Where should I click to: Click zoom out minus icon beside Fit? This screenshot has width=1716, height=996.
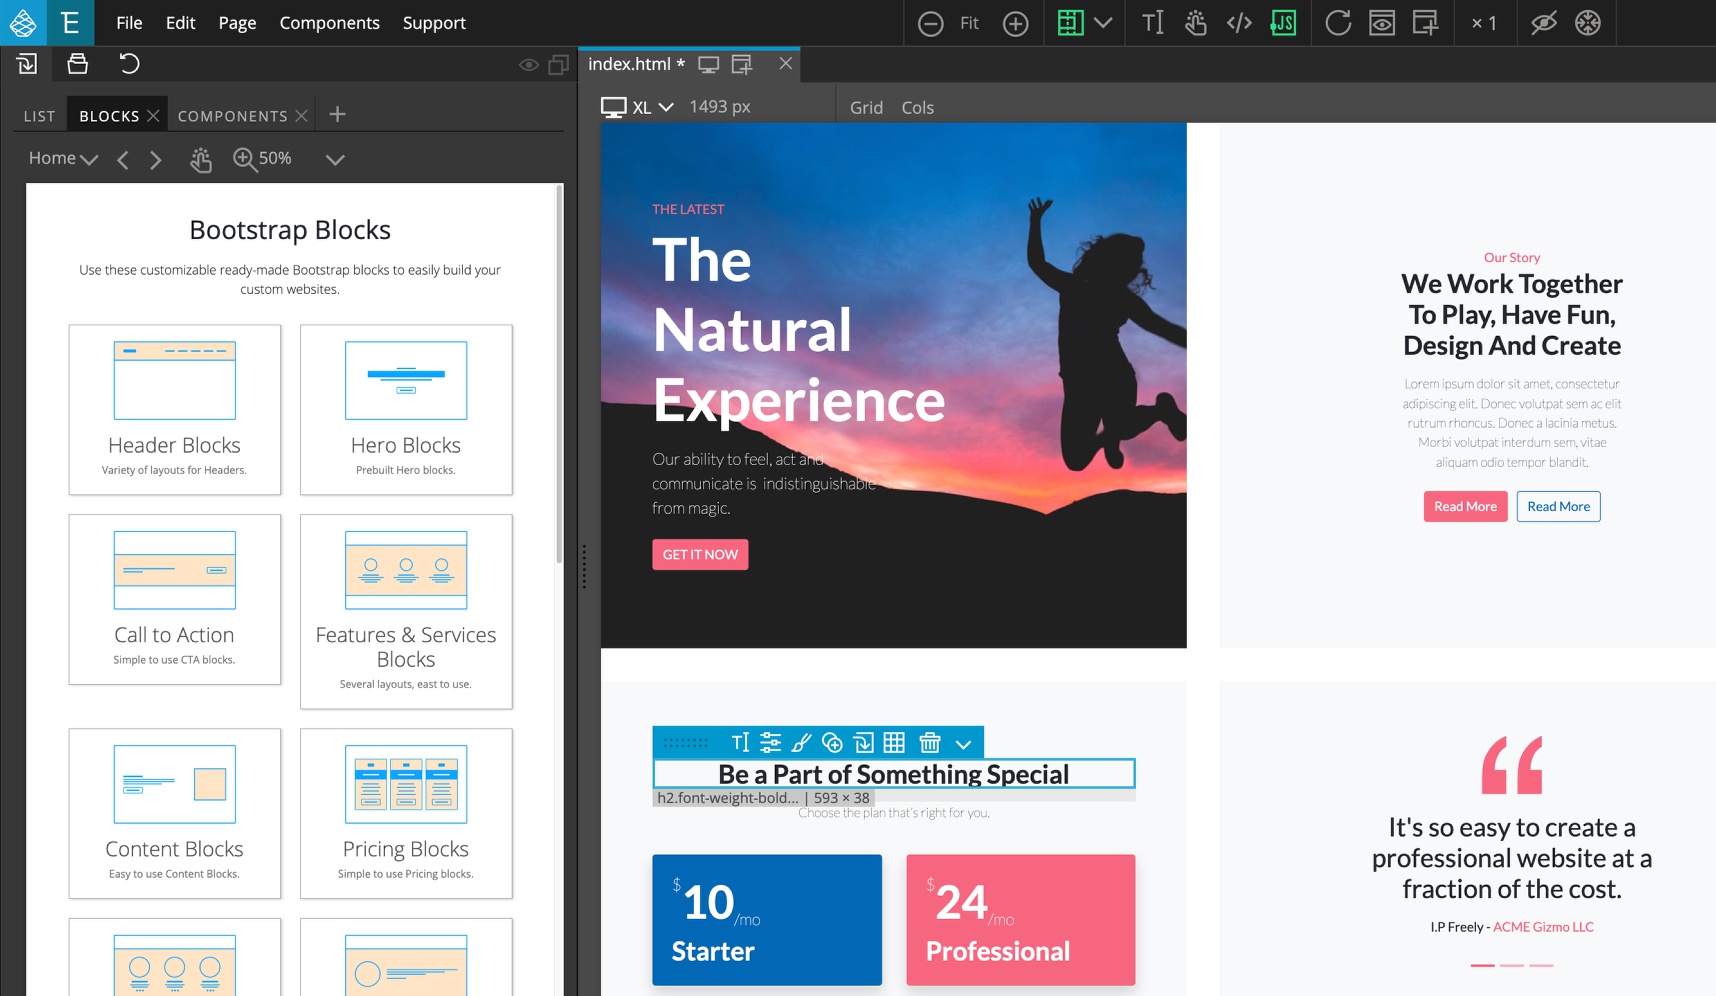930,23
